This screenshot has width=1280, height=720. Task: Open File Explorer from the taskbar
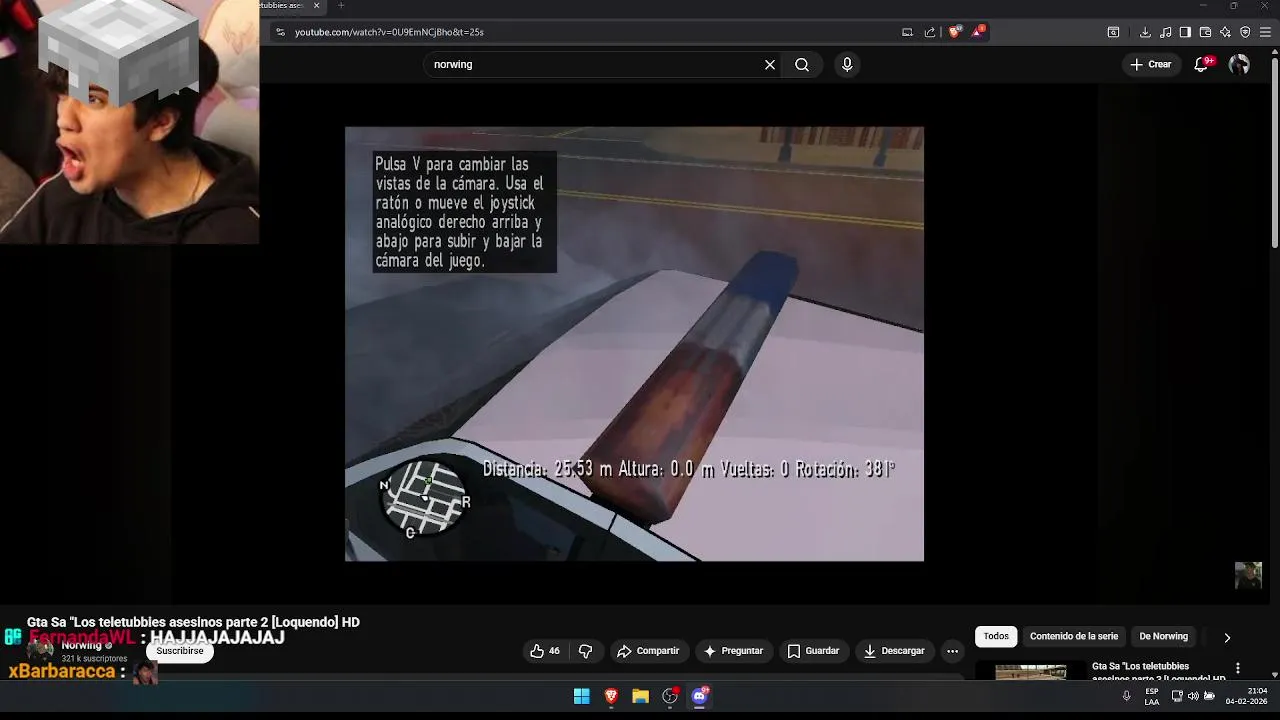tap(640, 696)
